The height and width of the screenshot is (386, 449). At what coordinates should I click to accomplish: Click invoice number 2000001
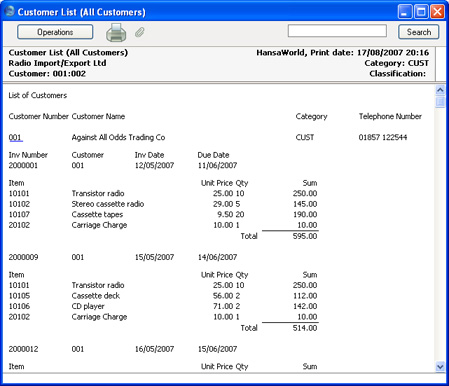pyautogui.click(x=23, y=165)
